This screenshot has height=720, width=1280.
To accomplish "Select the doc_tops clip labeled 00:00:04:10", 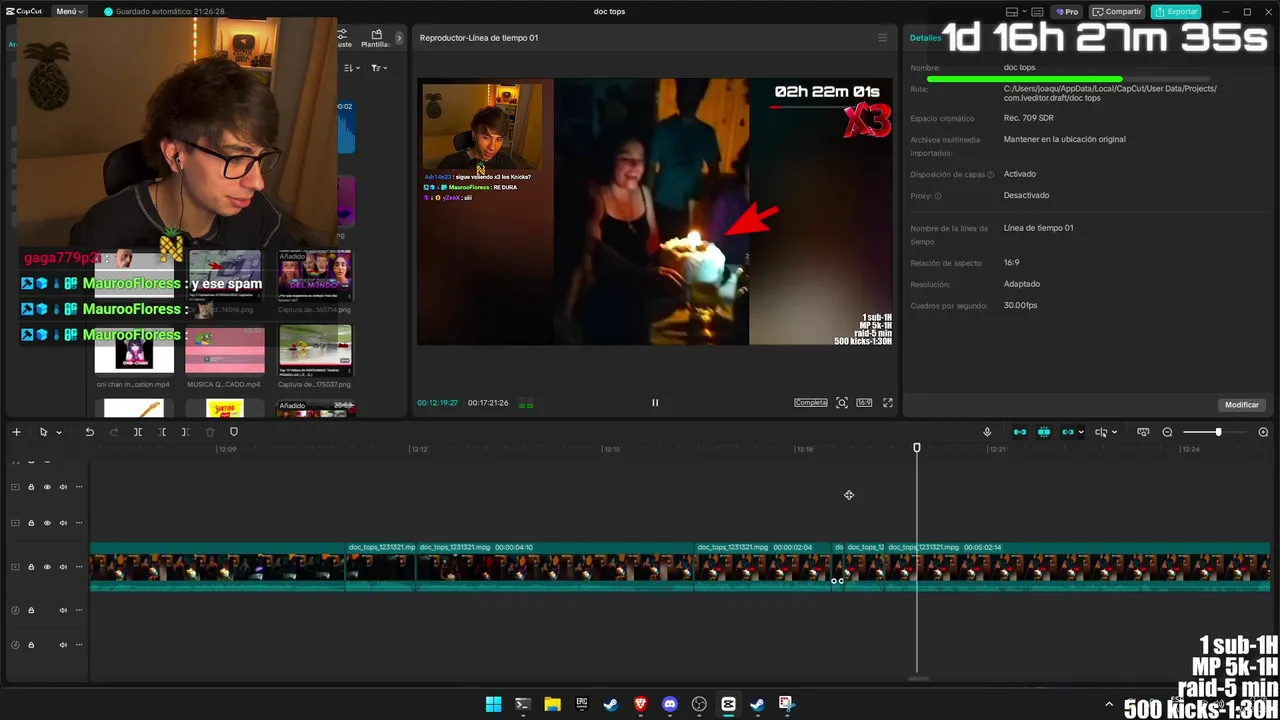I will tap(555, 567).
